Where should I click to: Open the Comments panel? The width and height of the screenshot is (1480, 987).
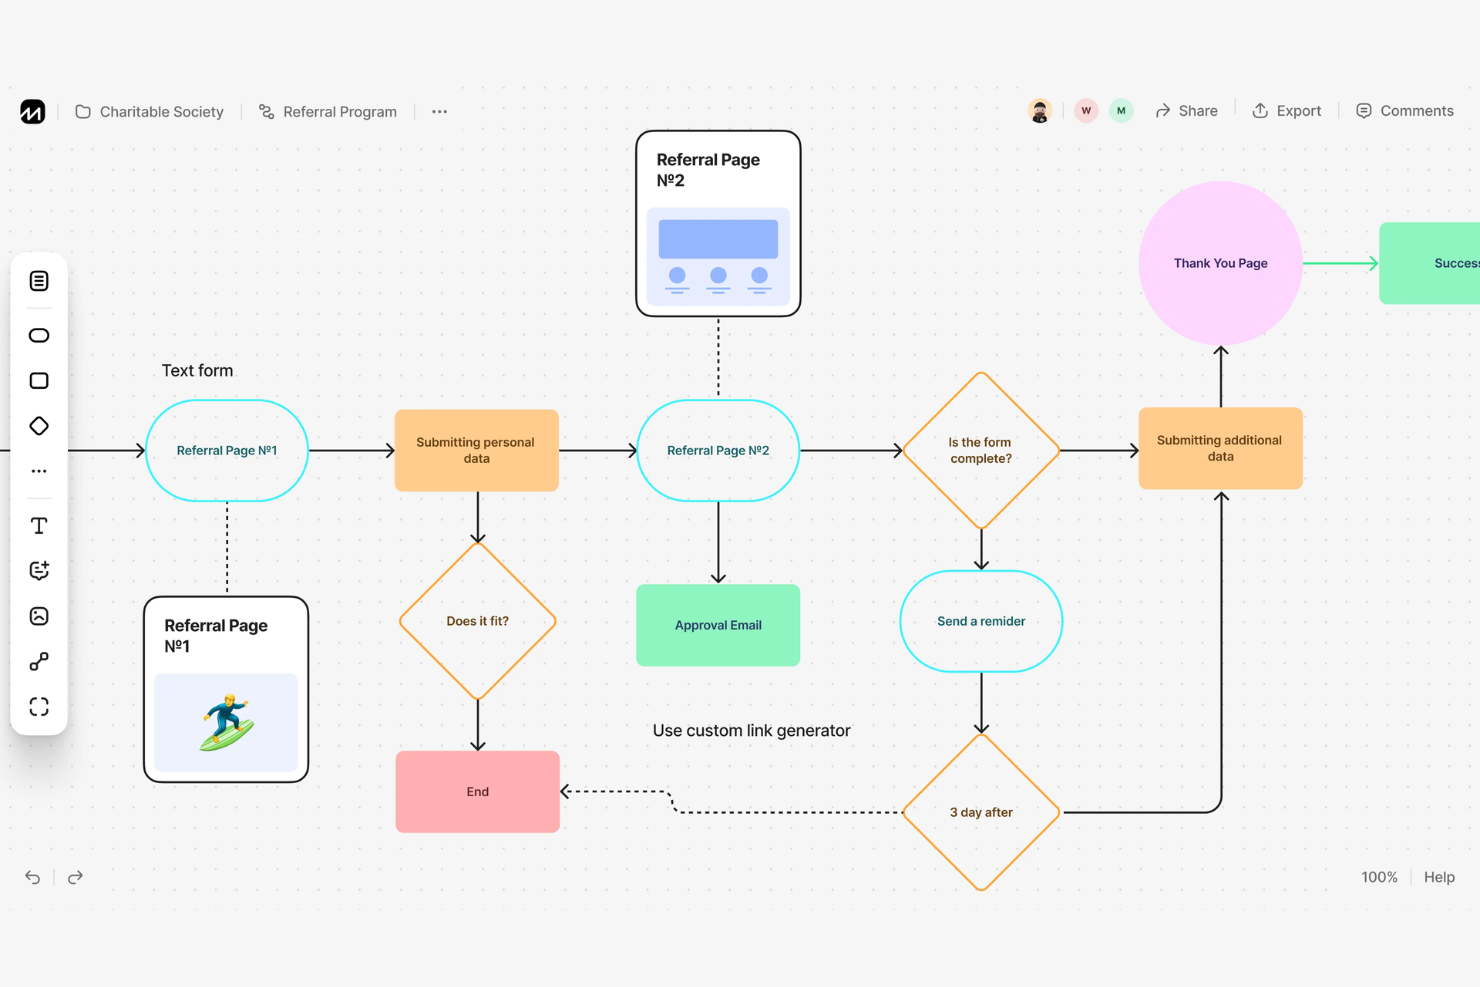pos(1404,110)
